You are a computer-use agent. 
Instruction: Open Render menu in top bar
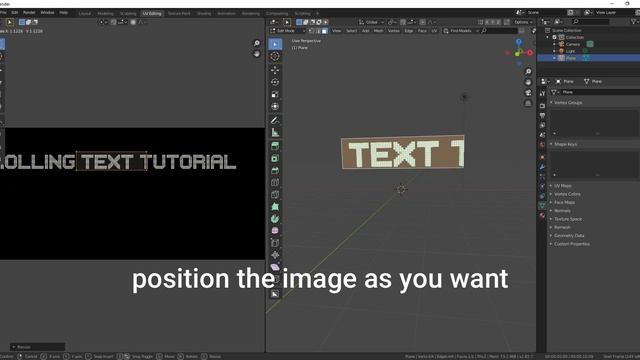click(29, 13)
